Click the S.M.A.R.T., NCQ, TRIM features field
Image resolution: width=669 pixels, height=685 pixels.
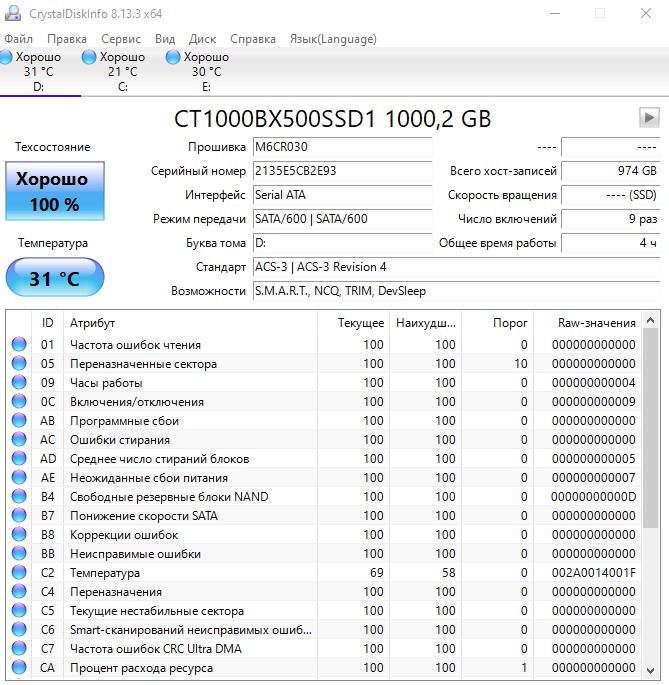(457, 291)
